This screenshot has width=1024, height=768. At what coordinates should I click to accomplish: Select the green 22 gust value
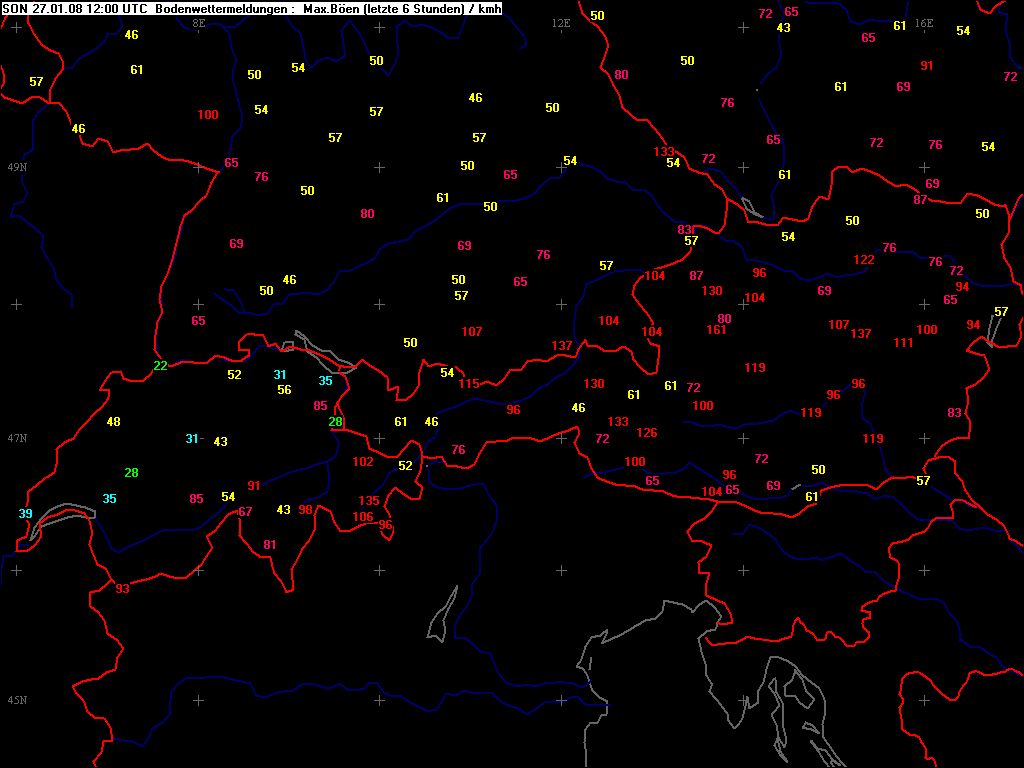160,366
